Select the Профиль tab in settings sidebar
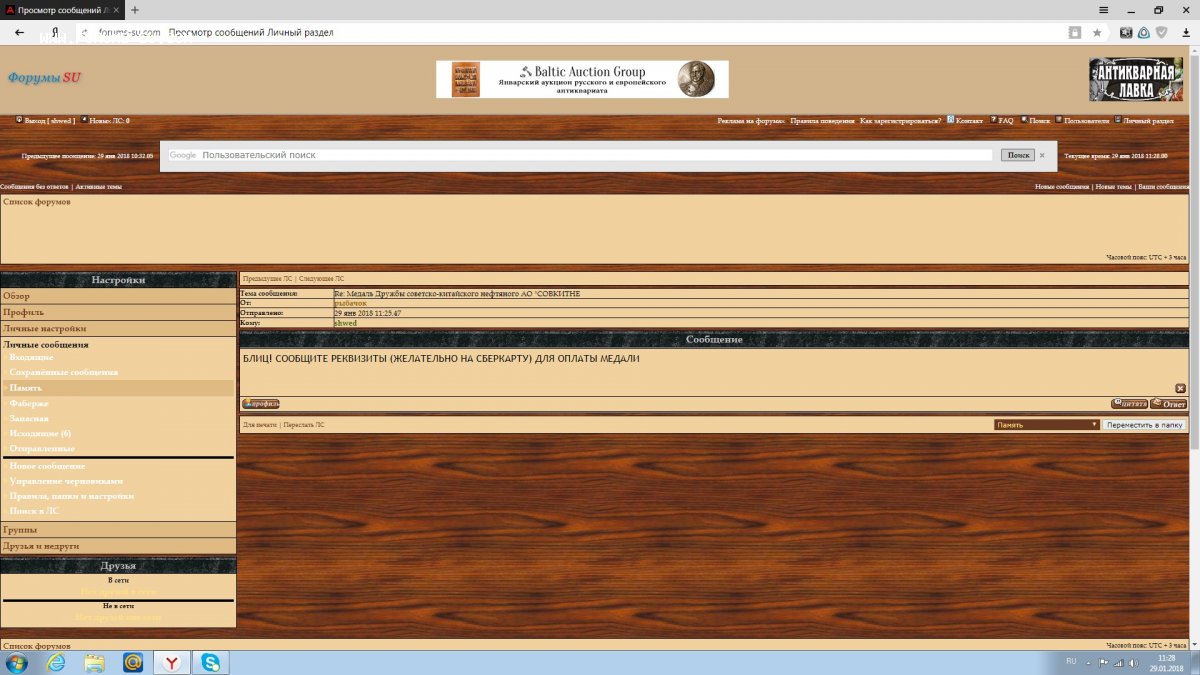This screenshot has width=1200, height=675. (x=23, y=312)
